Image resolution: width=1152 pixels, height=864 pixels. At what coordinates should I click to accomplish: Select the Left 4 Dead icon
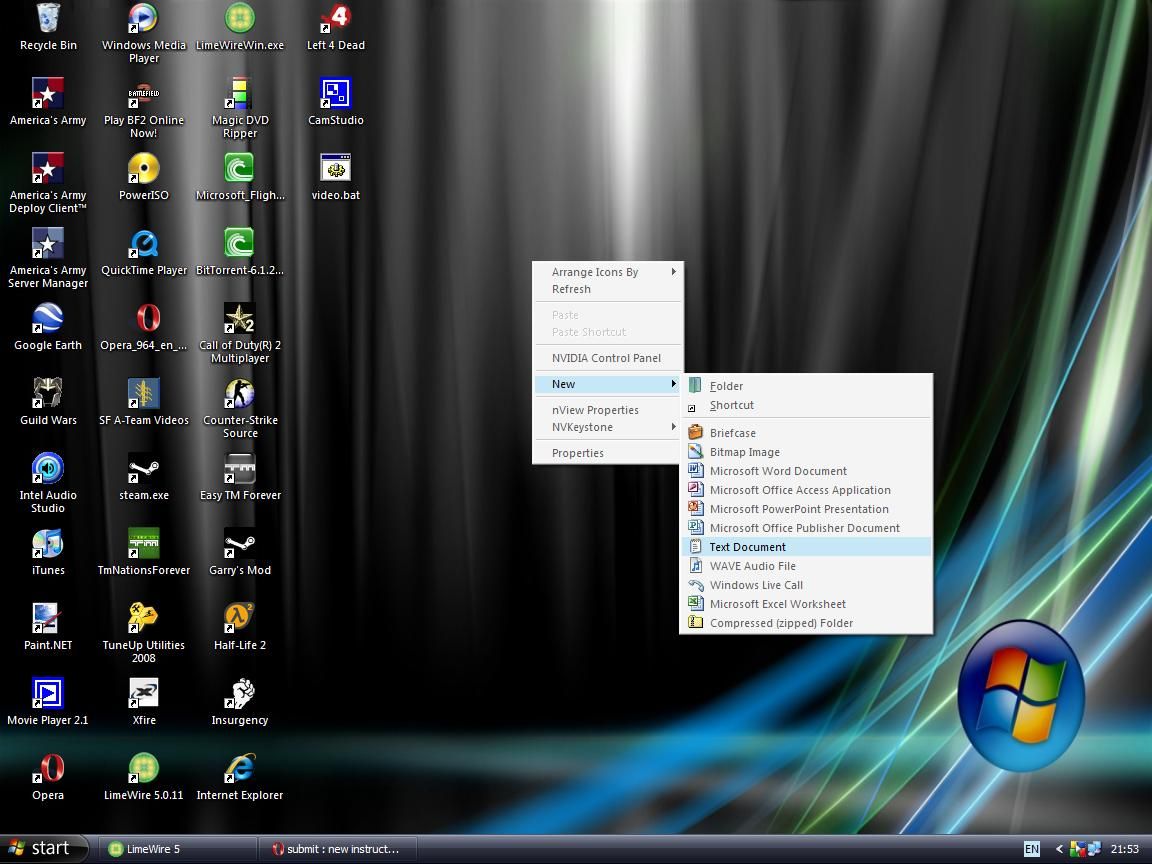point(335,19)
